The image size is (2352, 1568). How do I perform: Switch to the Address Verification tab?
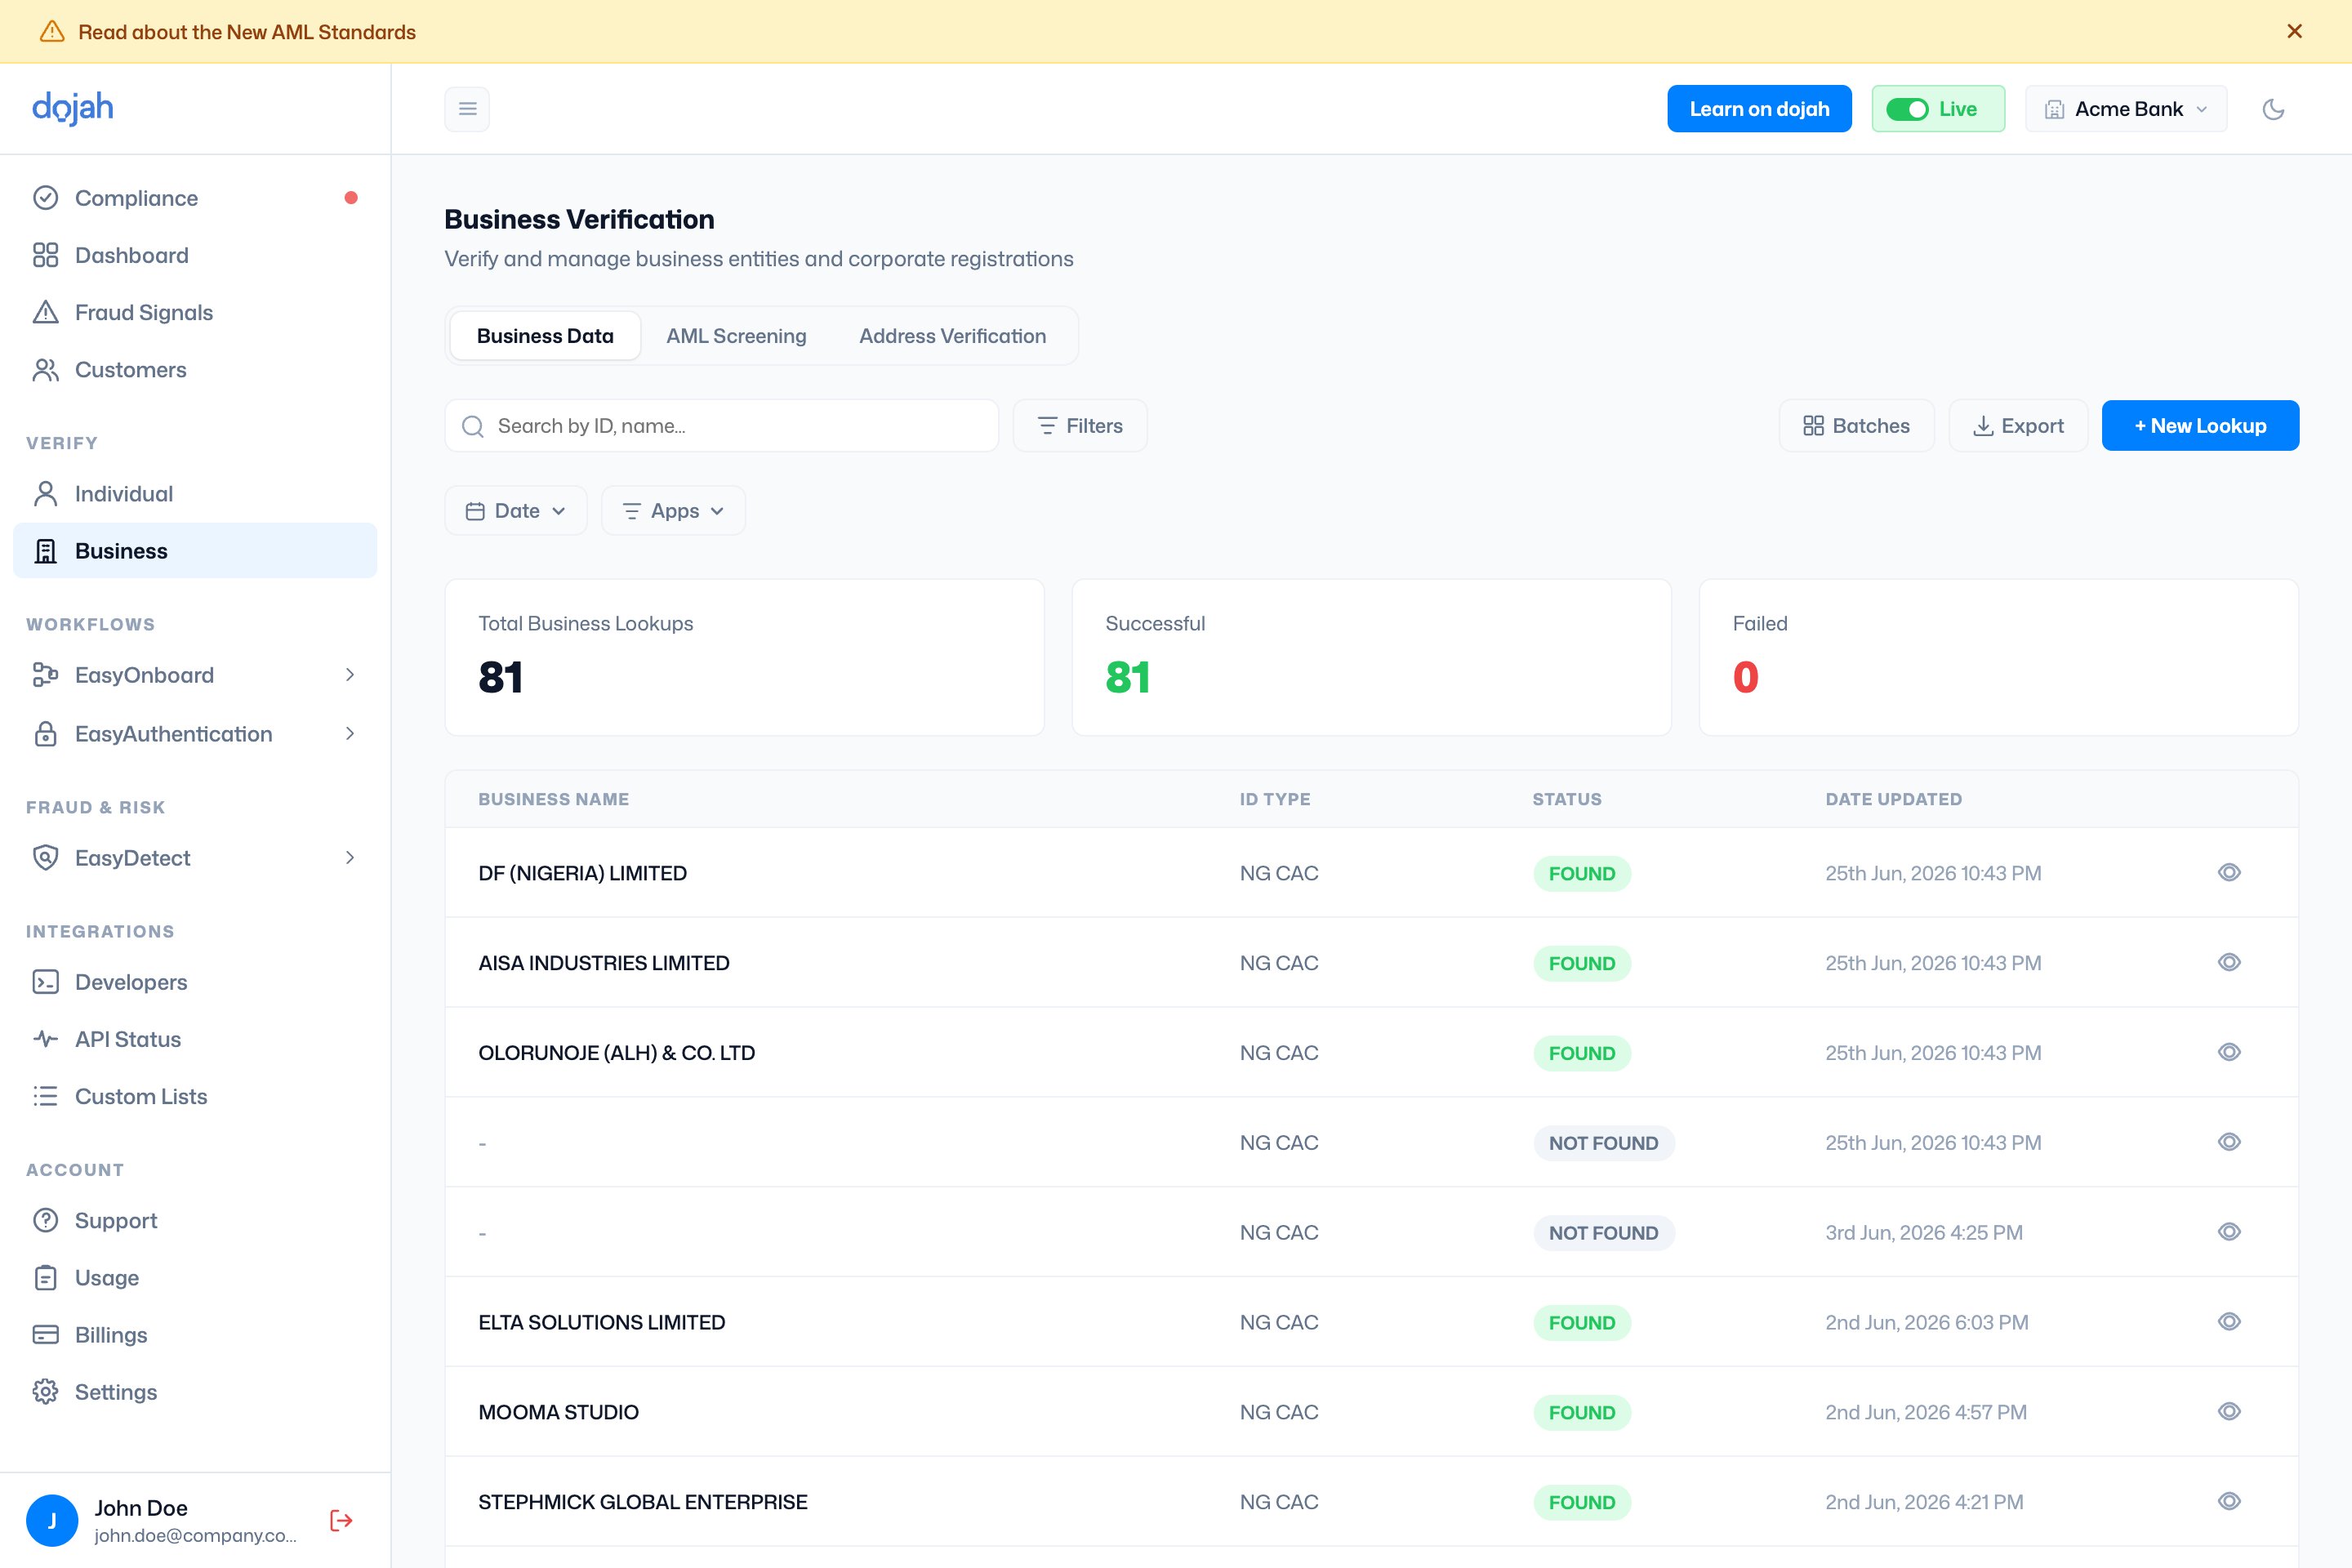point(952,336)
